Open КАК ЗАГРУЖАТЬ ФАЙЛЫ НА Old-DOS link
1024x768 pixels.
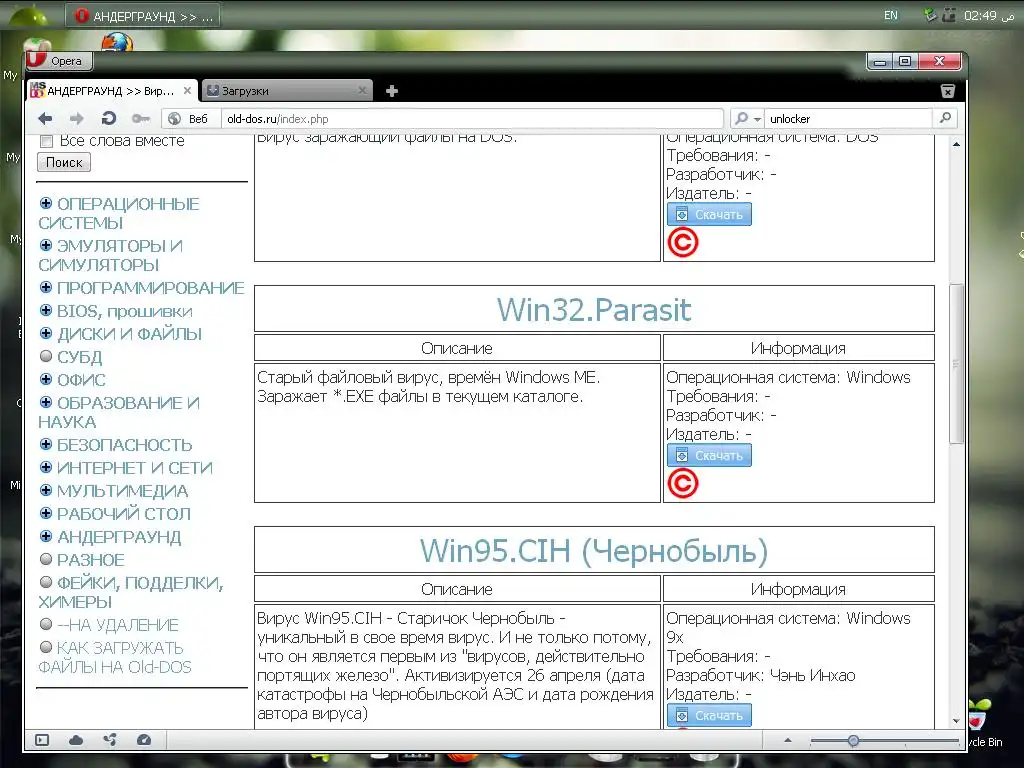click(114, 657)
